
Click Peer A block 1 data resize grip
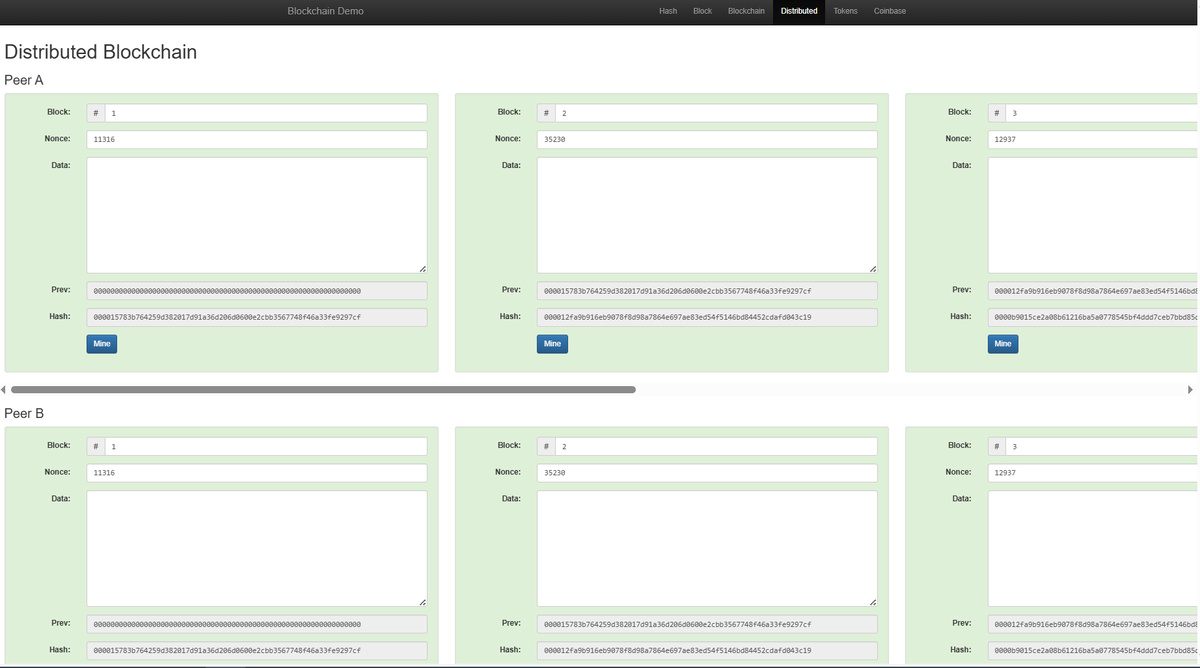[422, 268]
